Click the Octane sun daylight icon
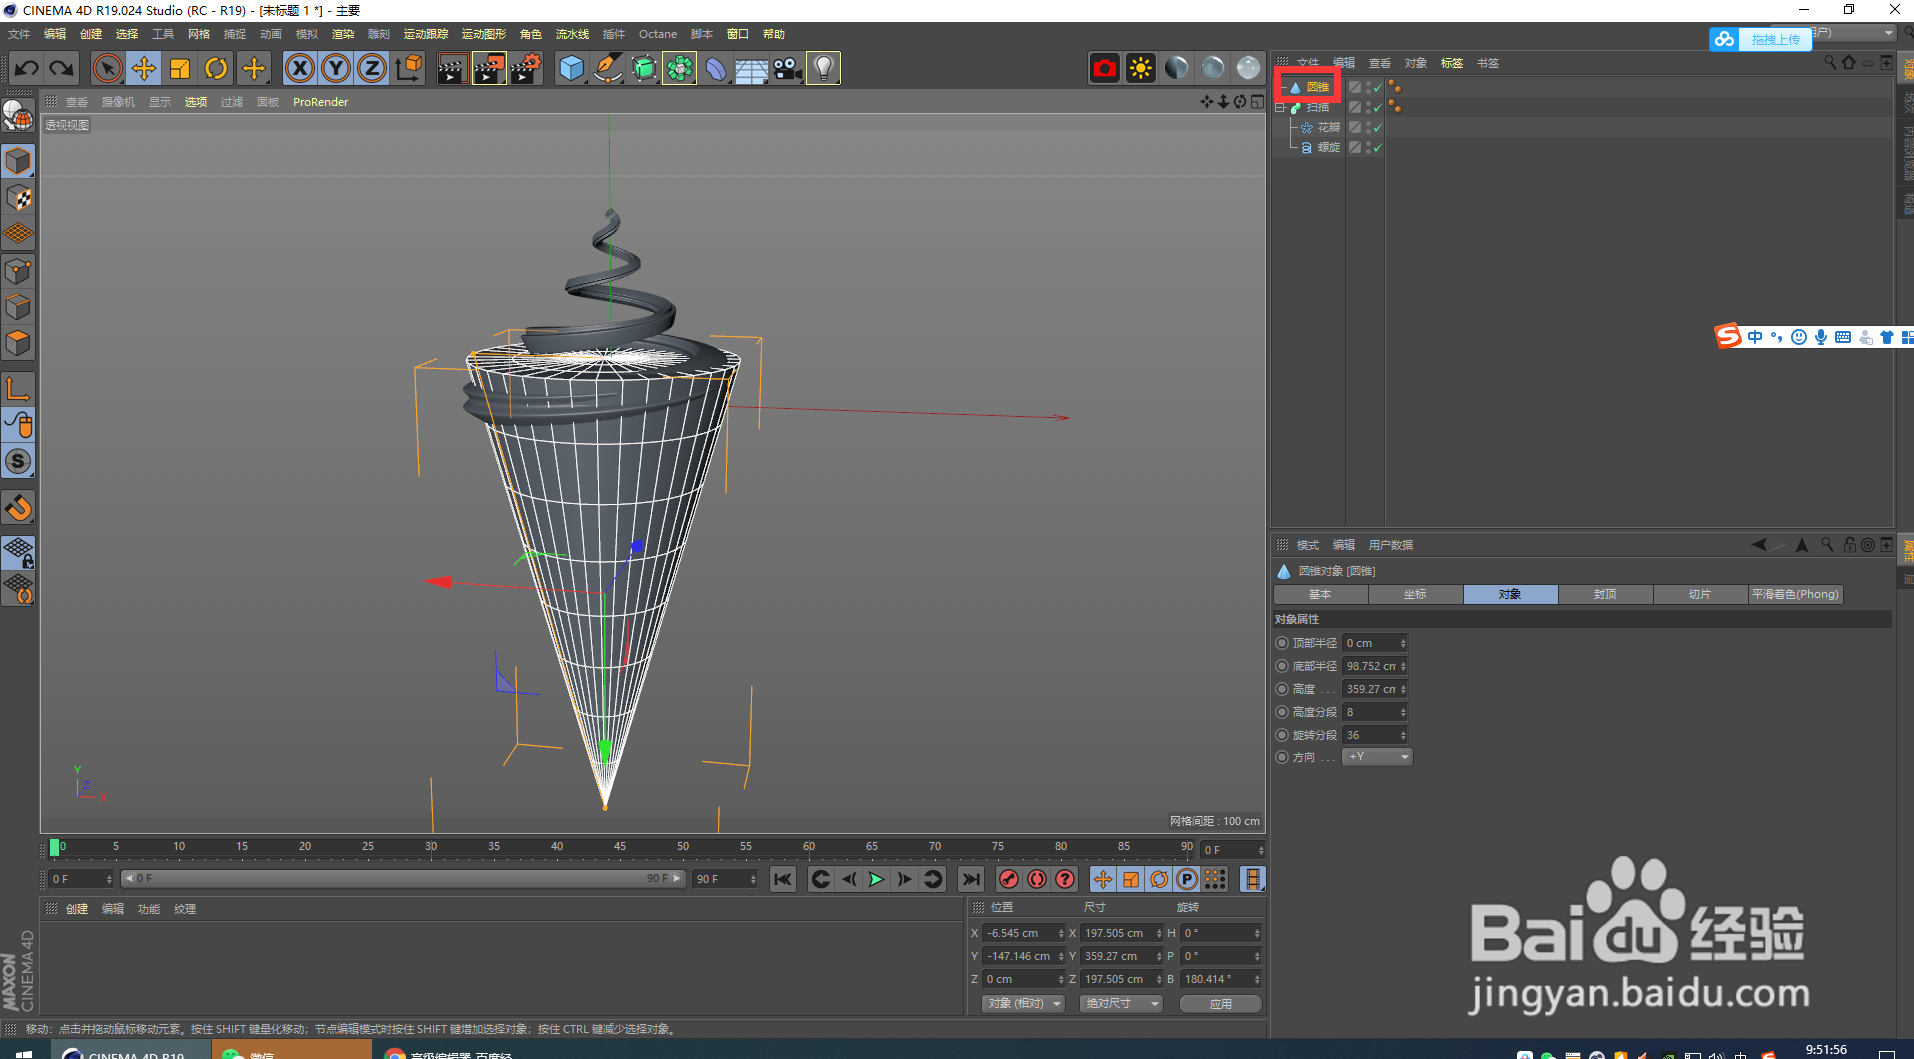 coord(1140,68)
